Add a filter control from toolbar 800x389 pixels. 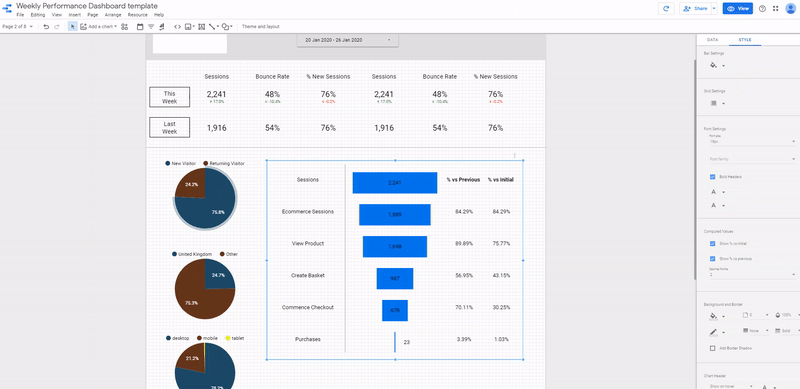coord(151,27)
